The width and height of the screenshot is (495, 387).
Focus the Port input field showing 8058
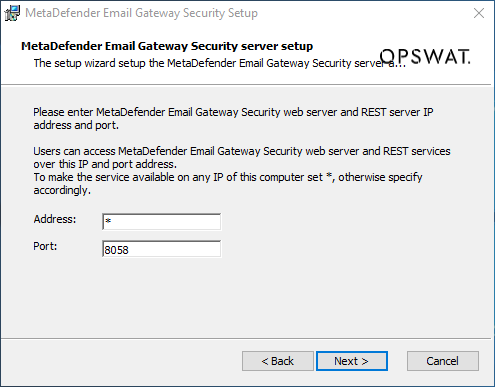161,249
